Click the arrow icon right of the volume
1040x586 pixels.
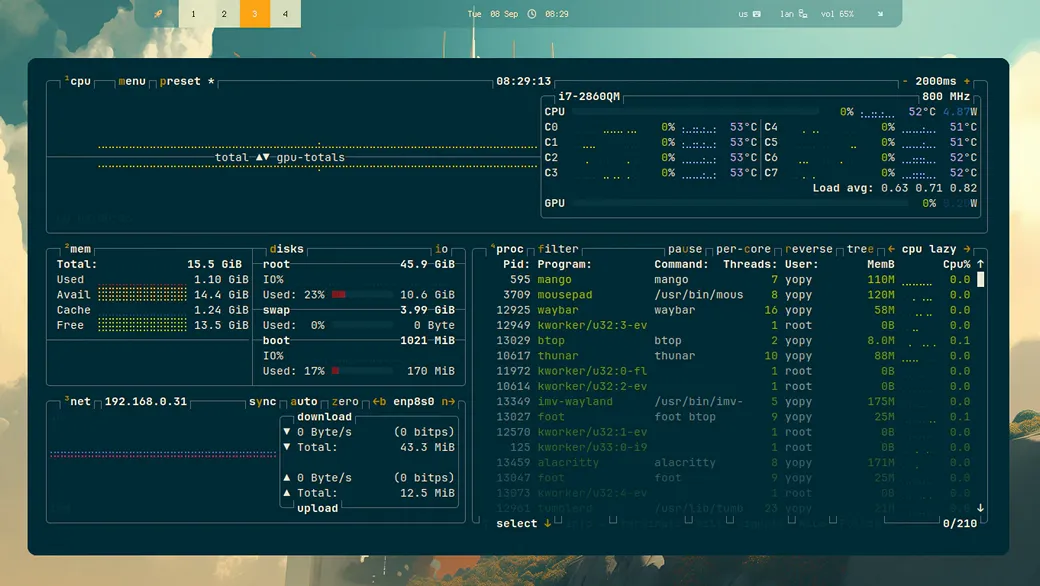pos(880,14)
